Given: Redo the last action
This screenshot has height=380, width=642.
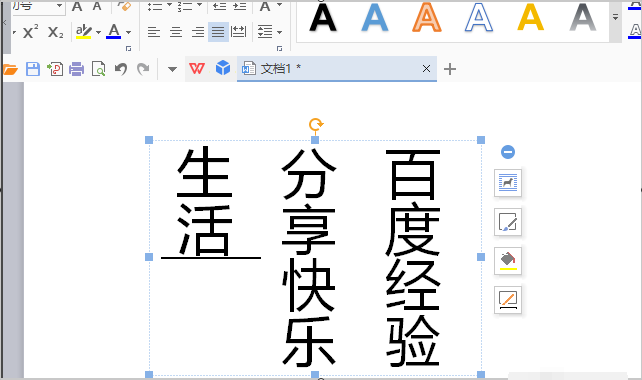Looking at the screenshot, I should [143, 69].
